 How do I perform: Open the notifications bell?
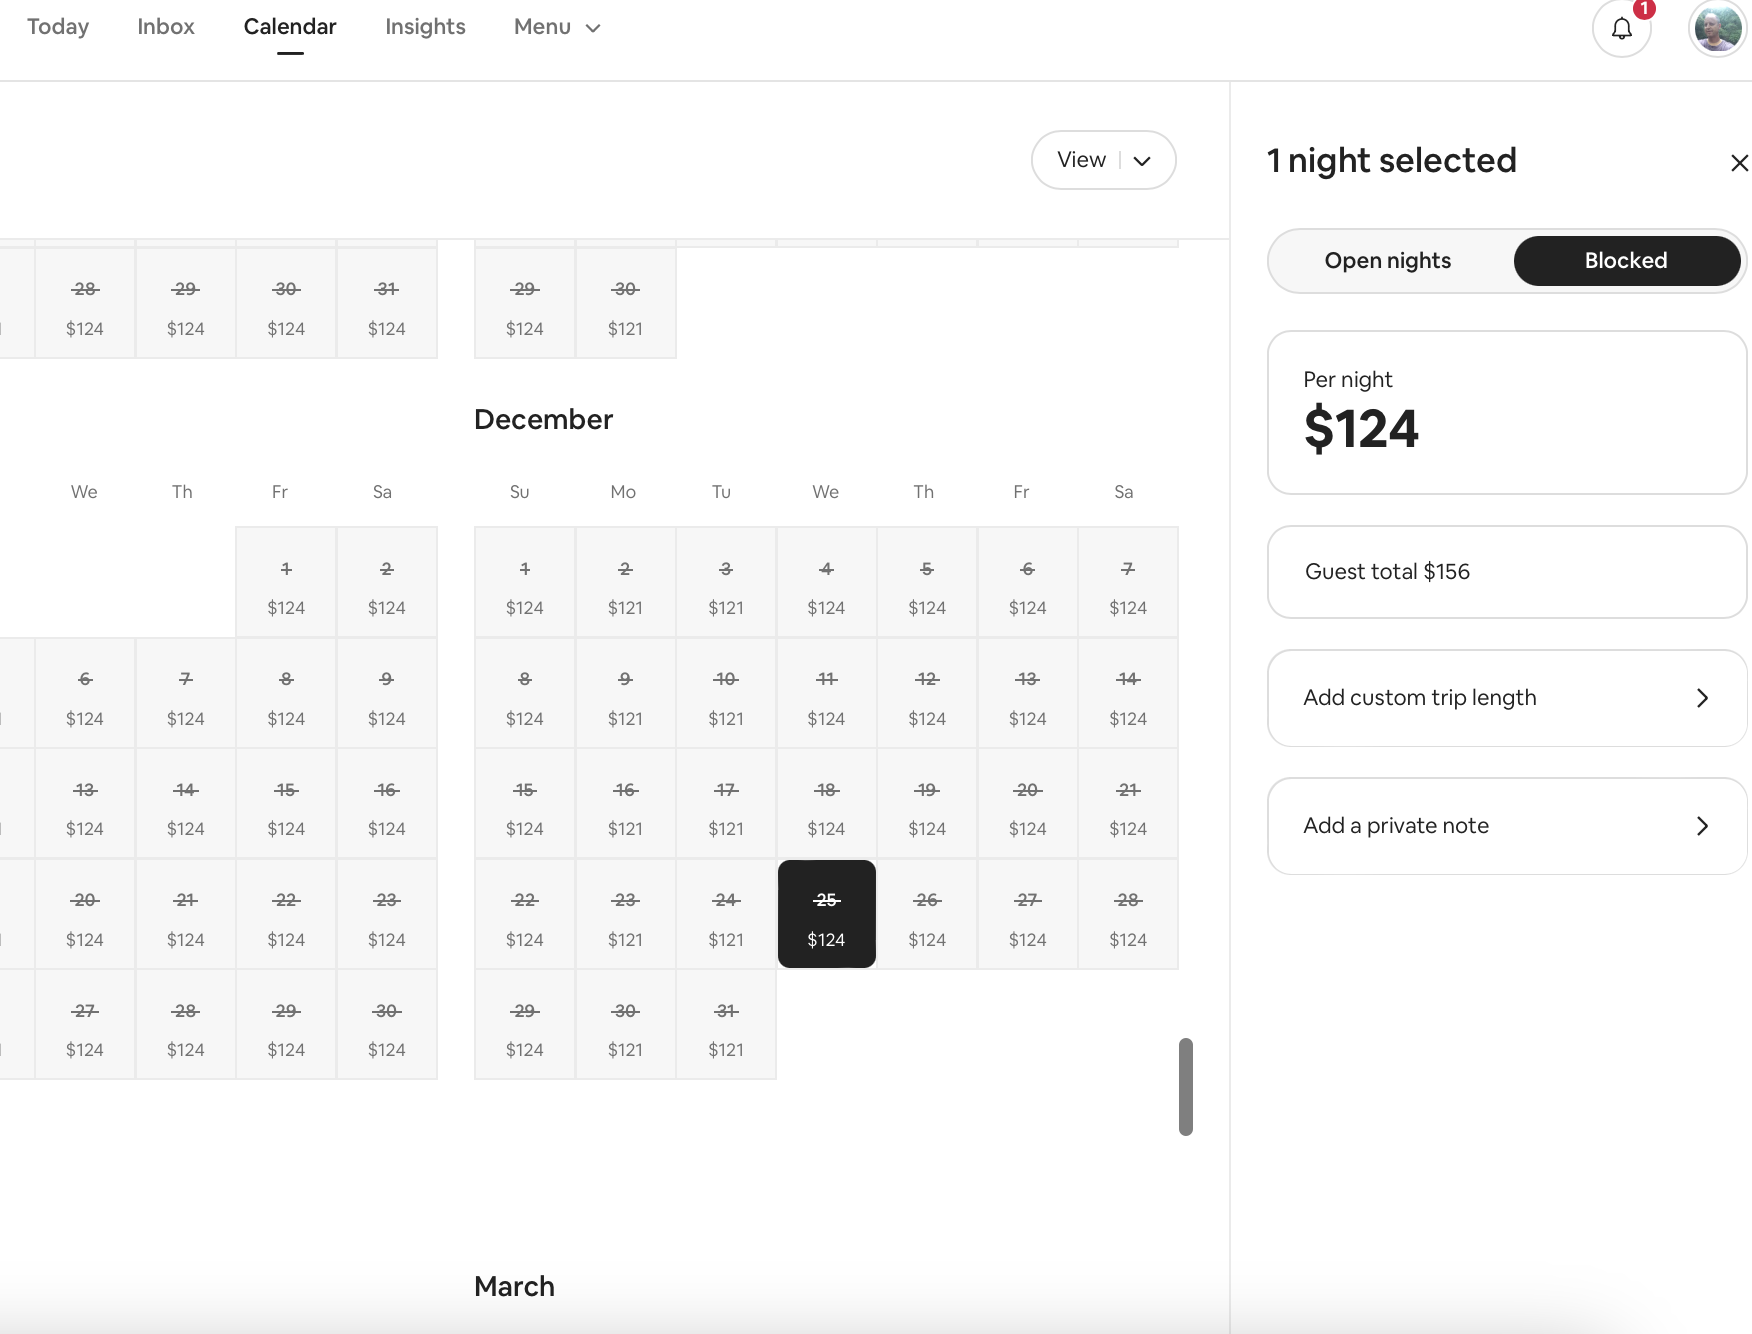[x=1621, y=29]
